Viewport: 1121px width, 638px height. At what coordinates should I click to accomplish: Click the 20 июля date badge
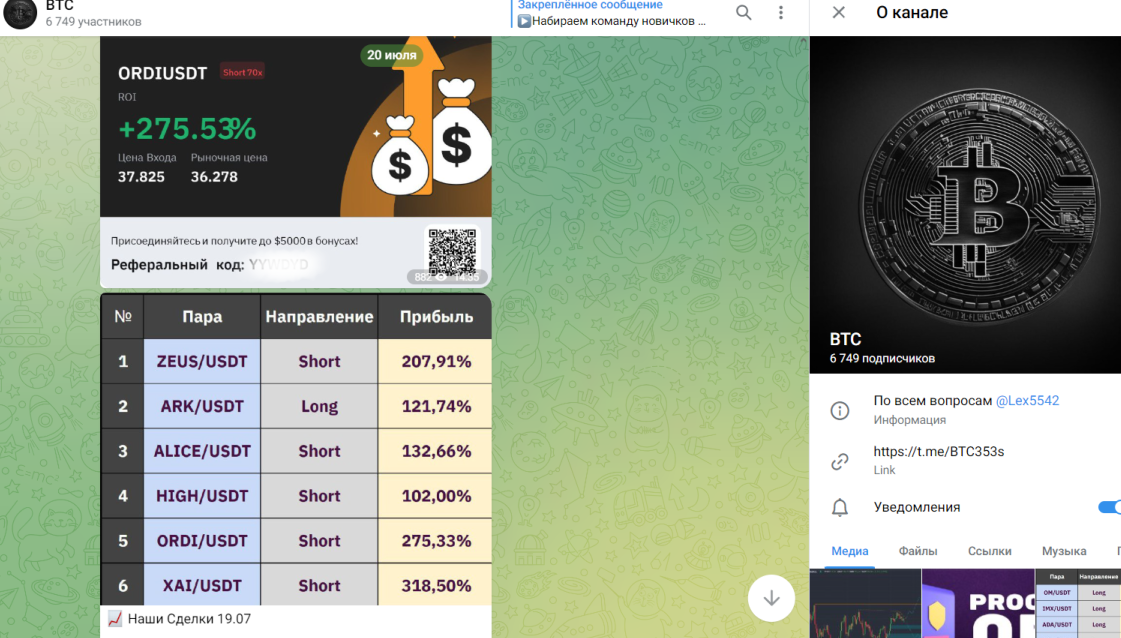[392, 55]
